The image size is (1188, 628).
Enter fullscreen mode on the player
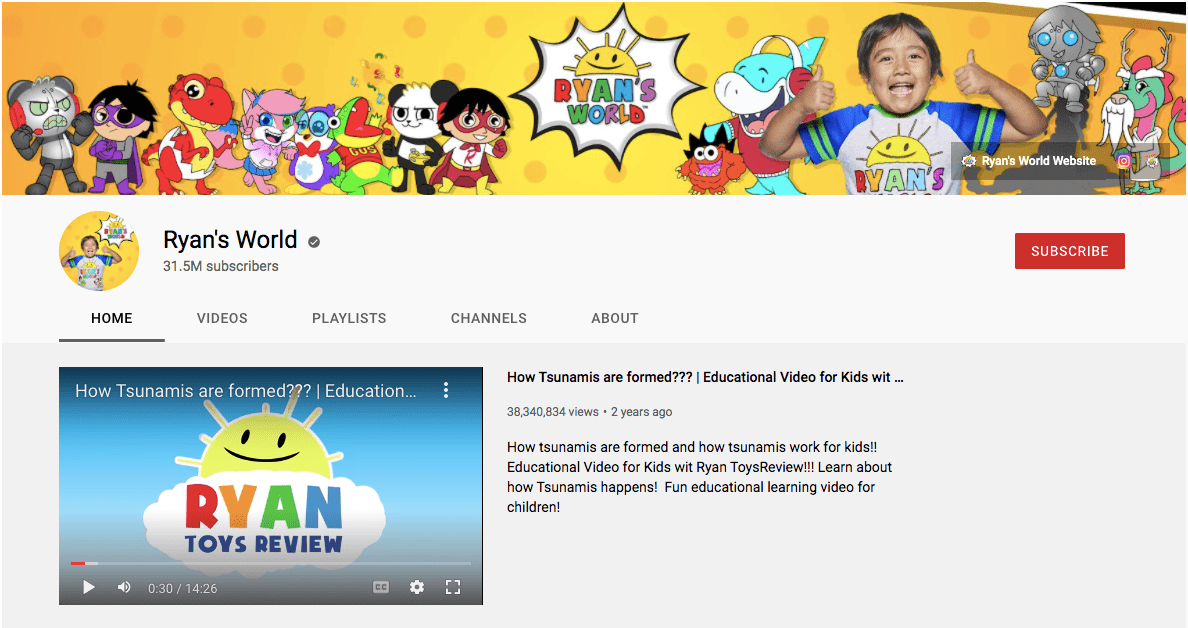453,587
